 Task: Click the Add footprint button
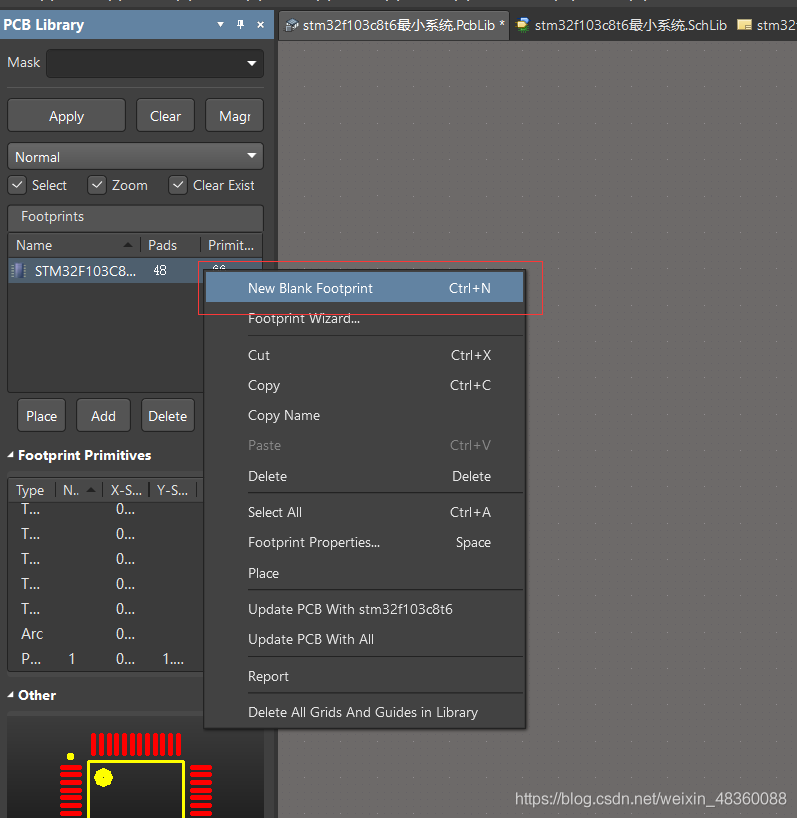[x=103, y=416]
